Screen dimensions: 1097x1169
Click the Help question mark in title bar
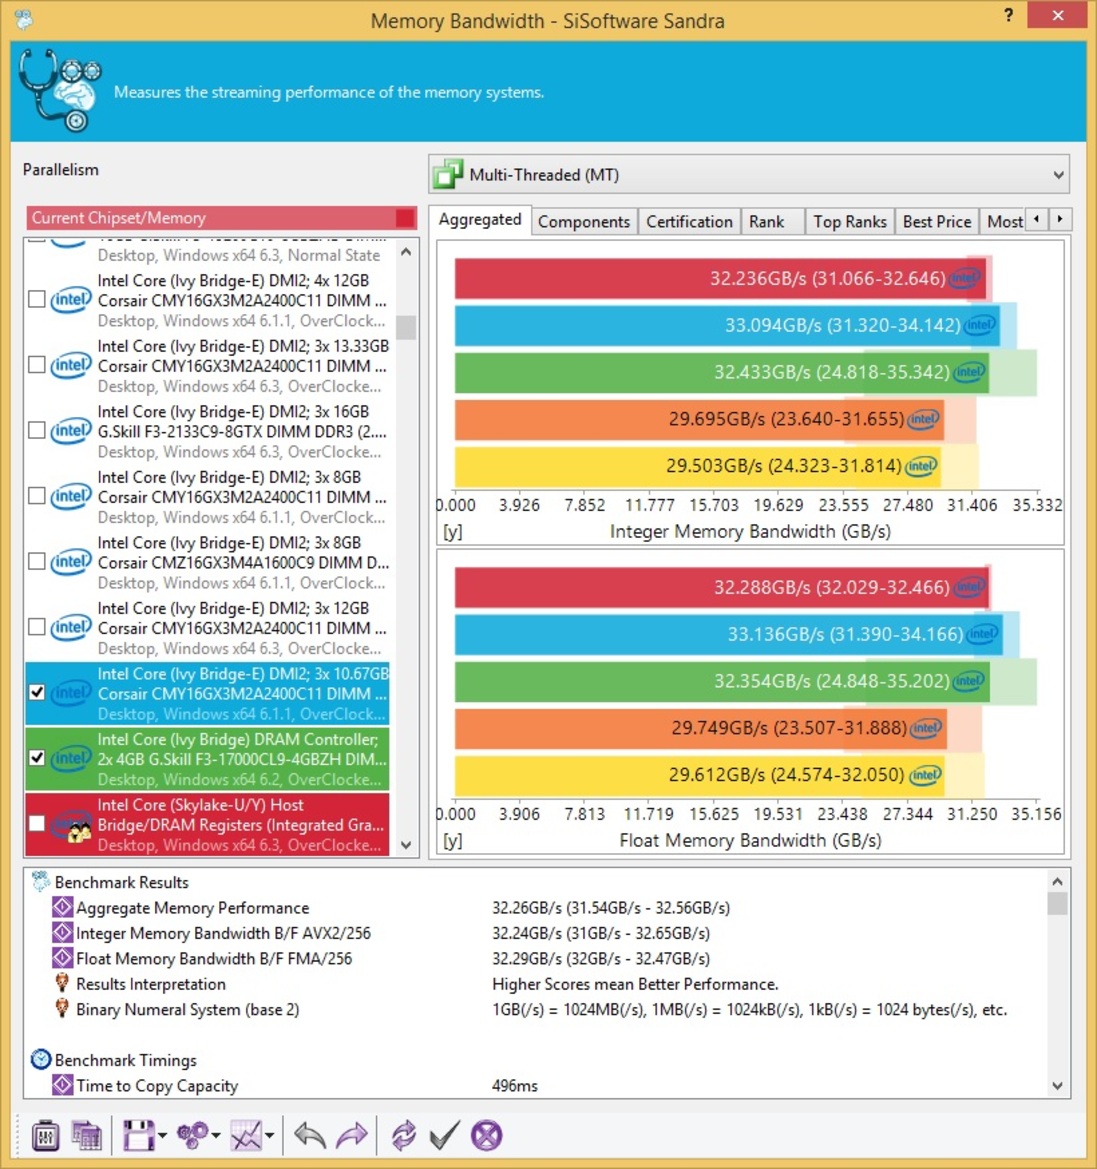tap(1008, 16)
